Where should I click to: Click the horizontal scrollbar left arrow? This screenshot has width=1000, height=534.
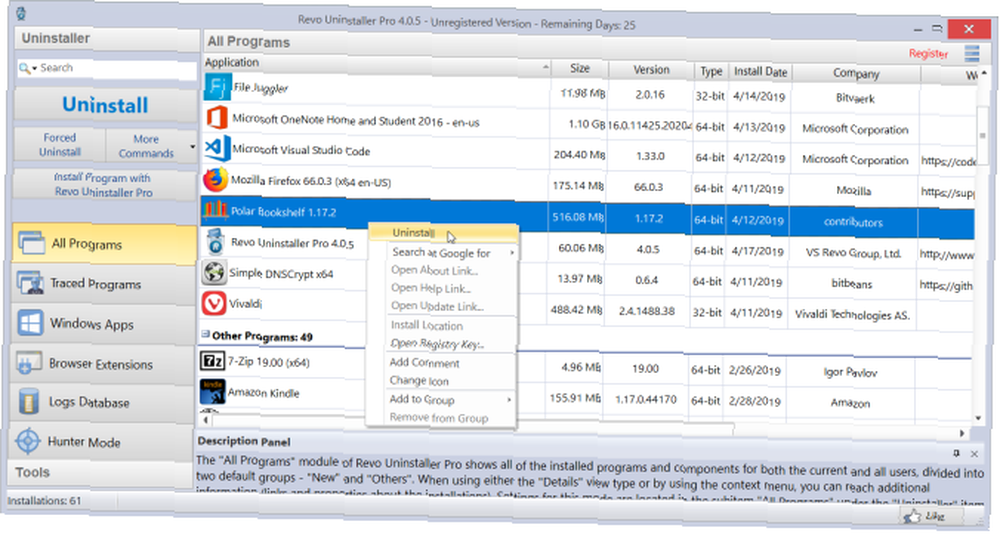[x=205, y=420]
